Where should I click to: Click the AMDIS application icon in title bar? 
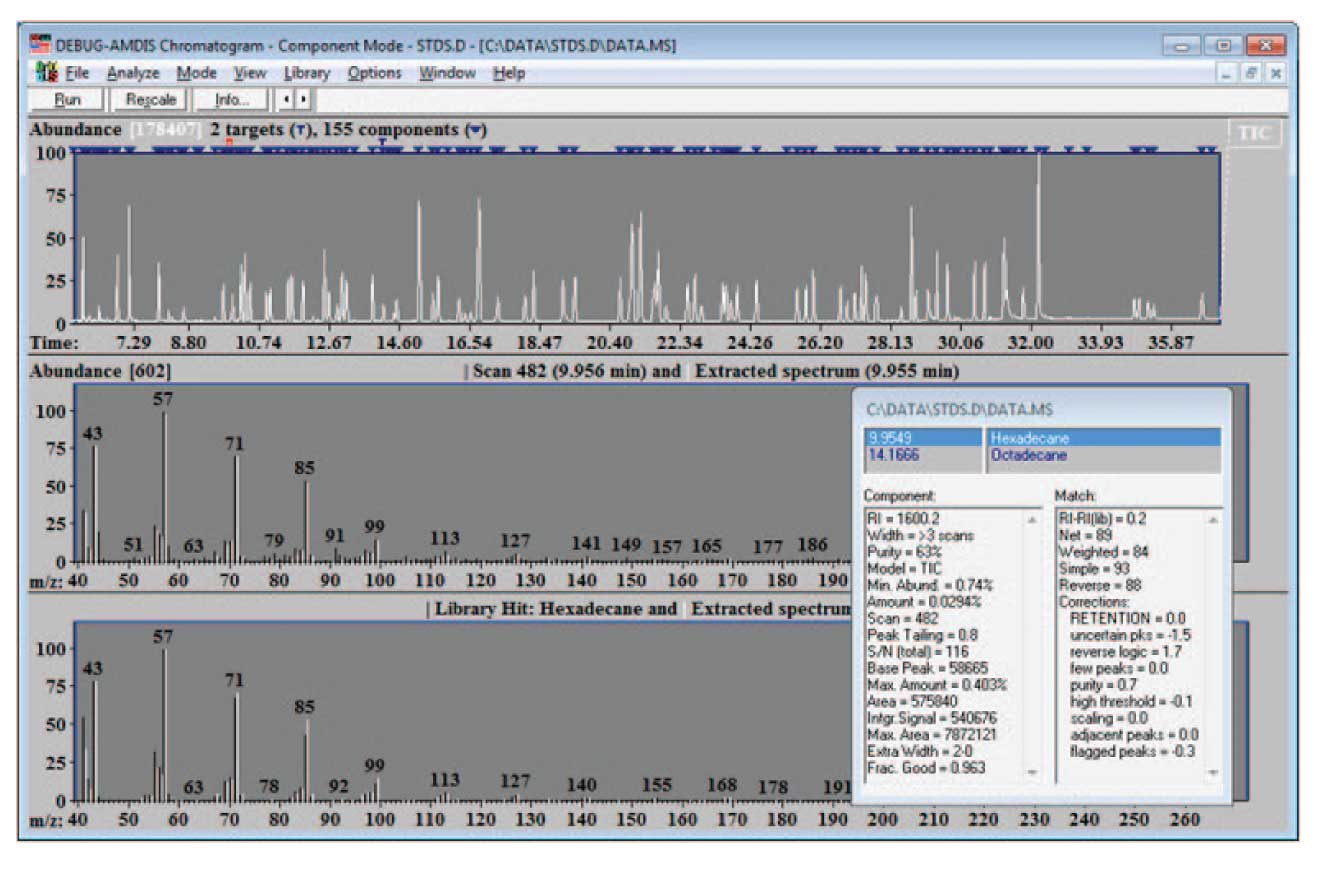[x=40, y=45]
